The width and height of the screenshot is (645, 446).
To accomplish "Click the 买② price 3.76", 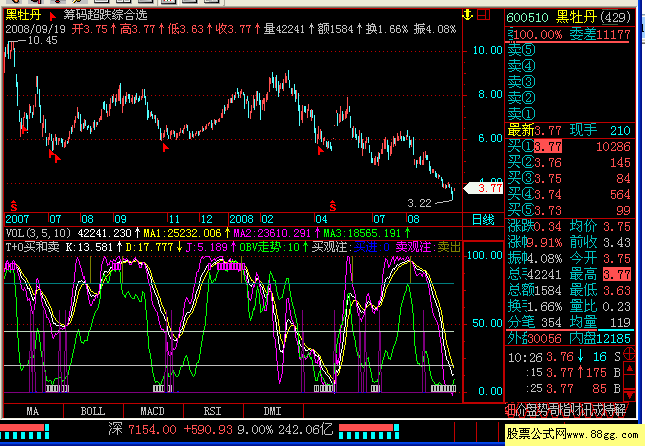I will 548,163.
